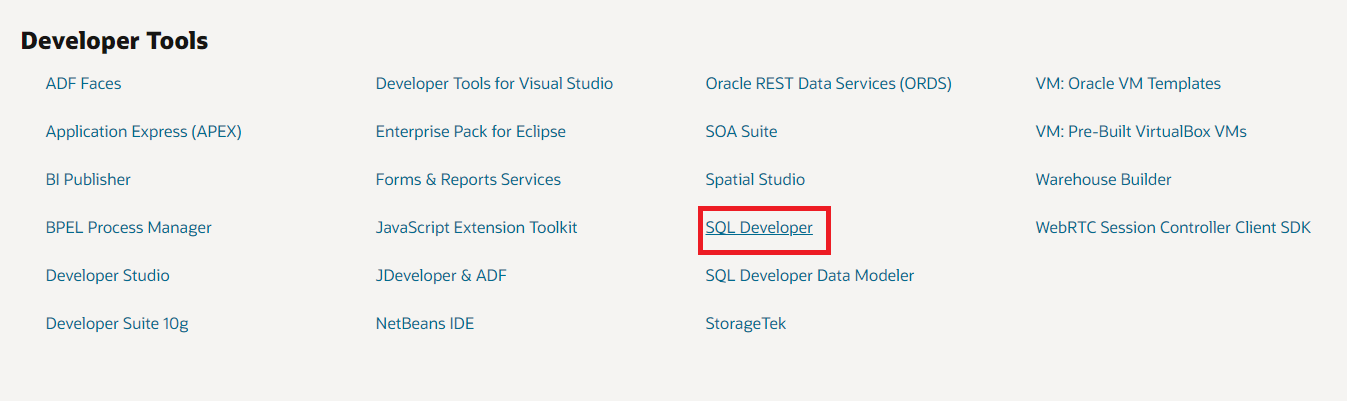Screen dimensions: 1347x401
Task: Open Developer Suite 10g link
Action: [x=117, y=324]
